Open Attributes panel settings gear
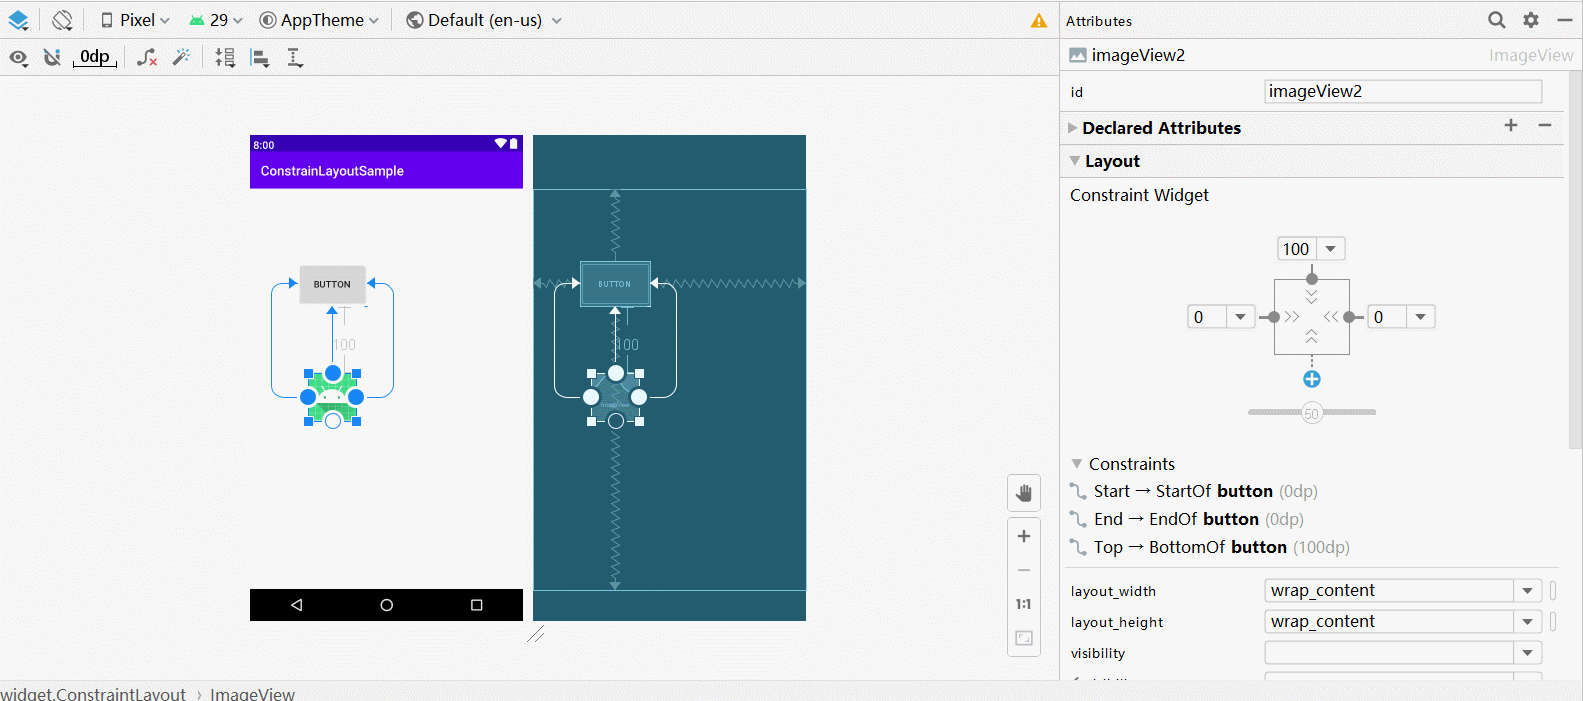Screen dimensions: 1583x701 pyautogui.click(x=1531, y=20)
